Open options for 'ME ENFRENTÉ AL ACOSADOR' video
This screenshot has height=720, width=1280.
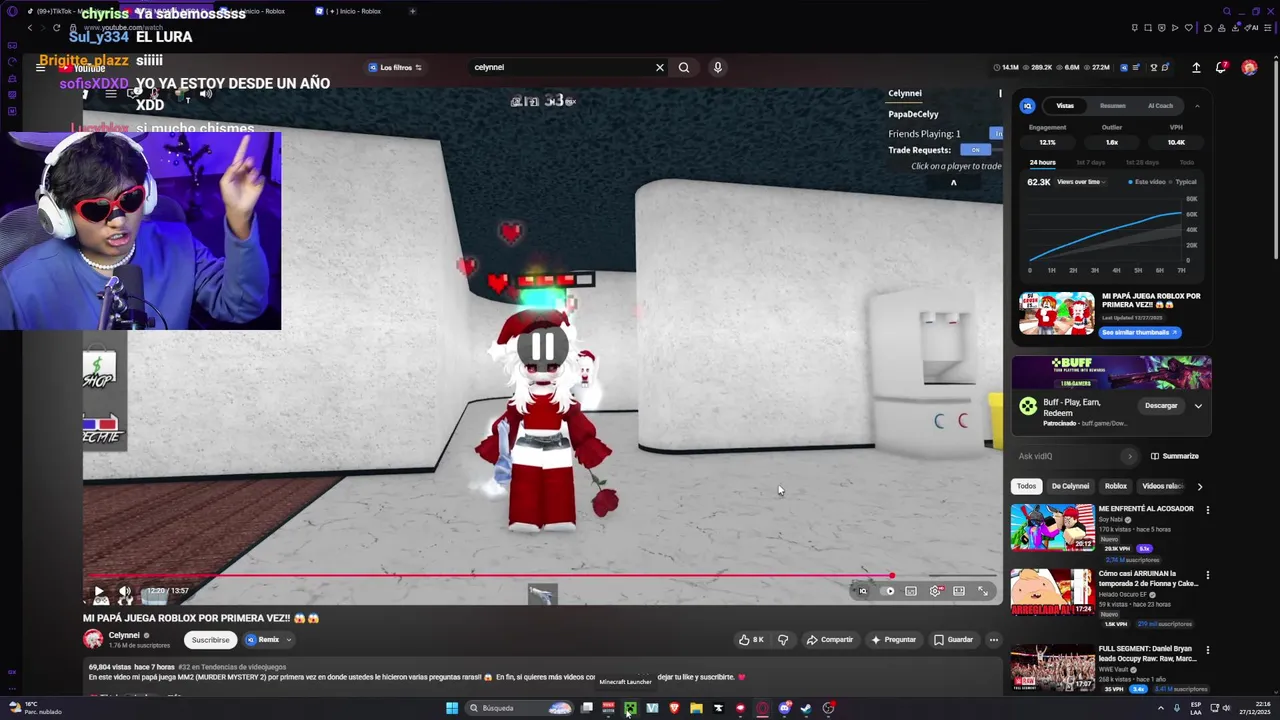coord(1207,510)
